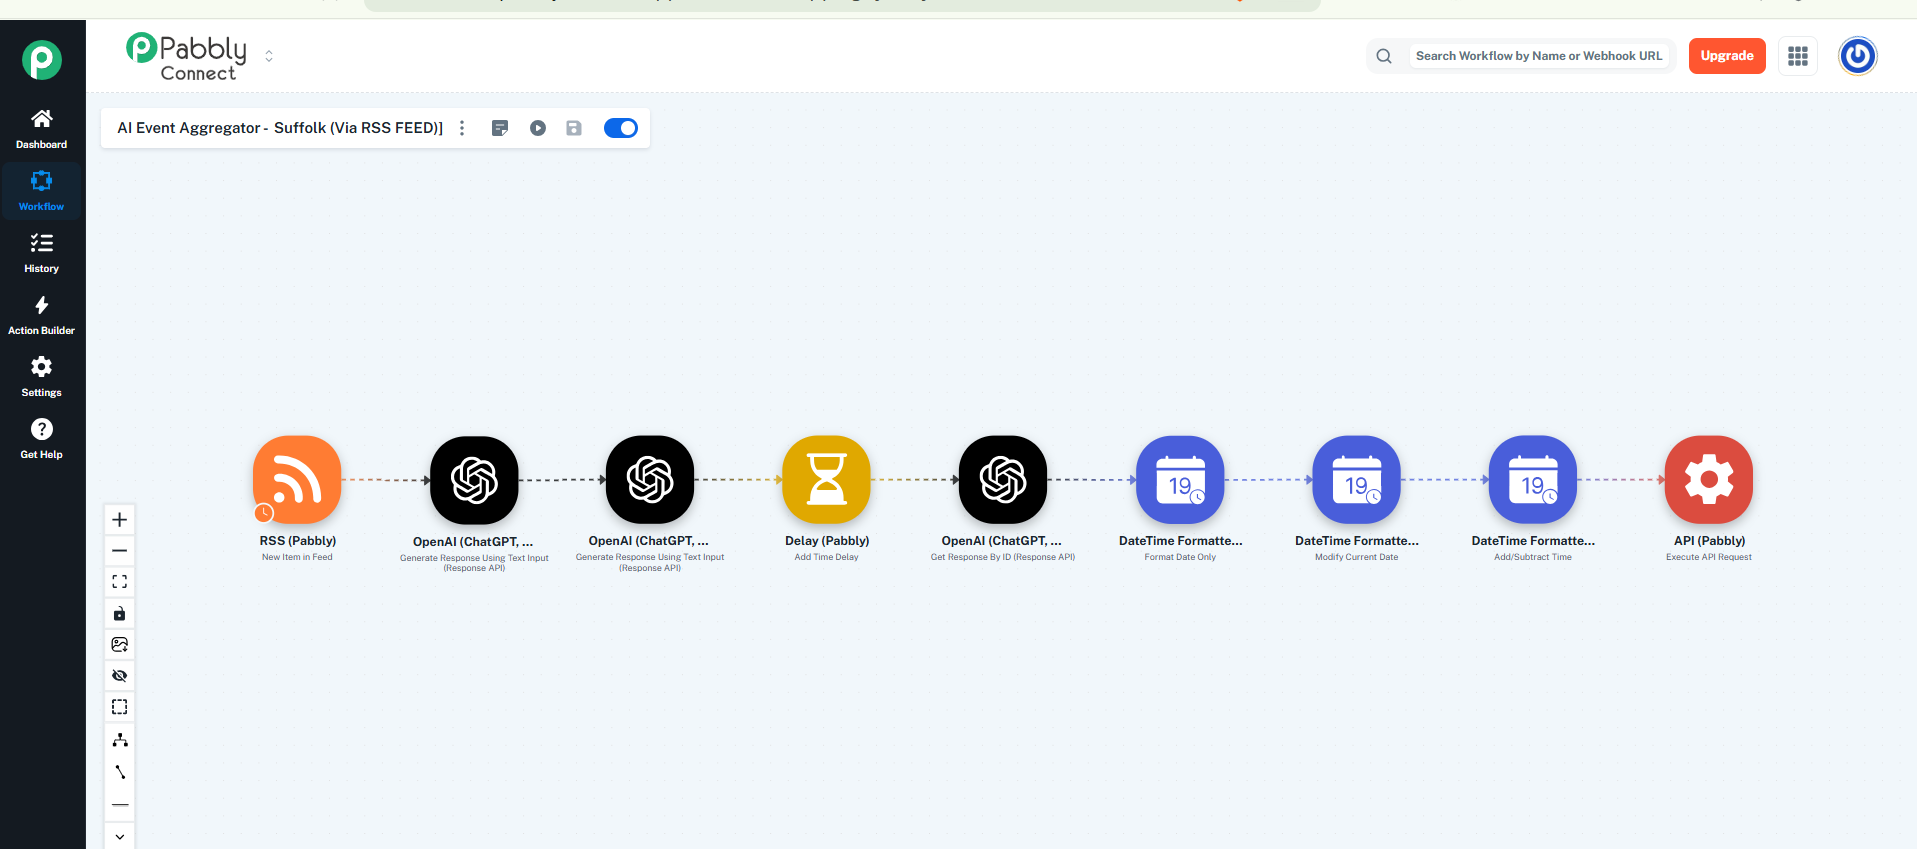
Task: Expand the canvas toolbar chevron
Action: (x=120, y=837)
